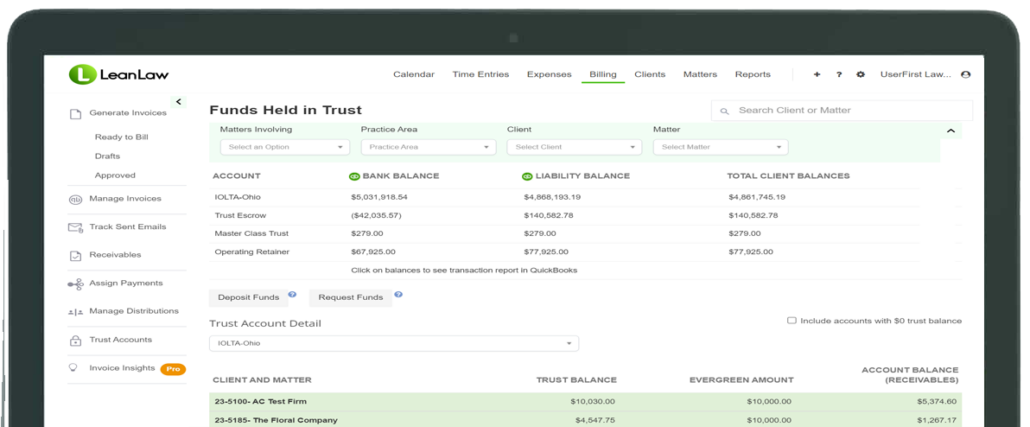1030x427 pixels.
Task: Click the LeanLaw logo icon
Action: pyautogui.click(x=82, y=74)
